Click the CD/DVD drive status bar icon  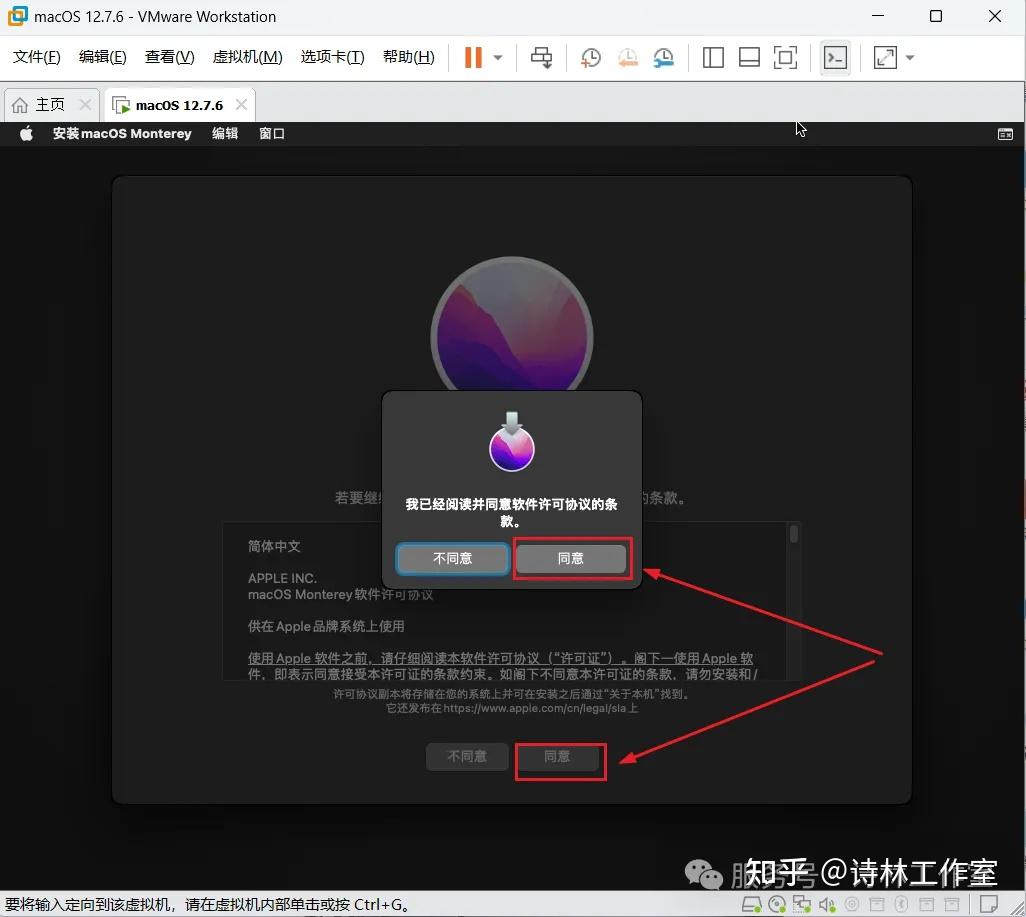click(x=777, y=905)
